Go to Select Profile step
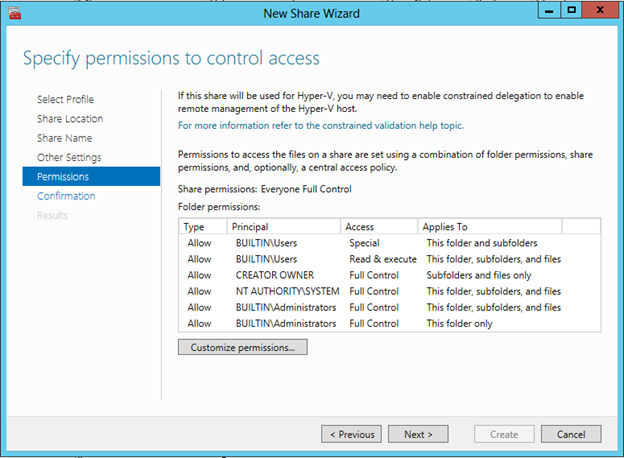 click(65, 99)
